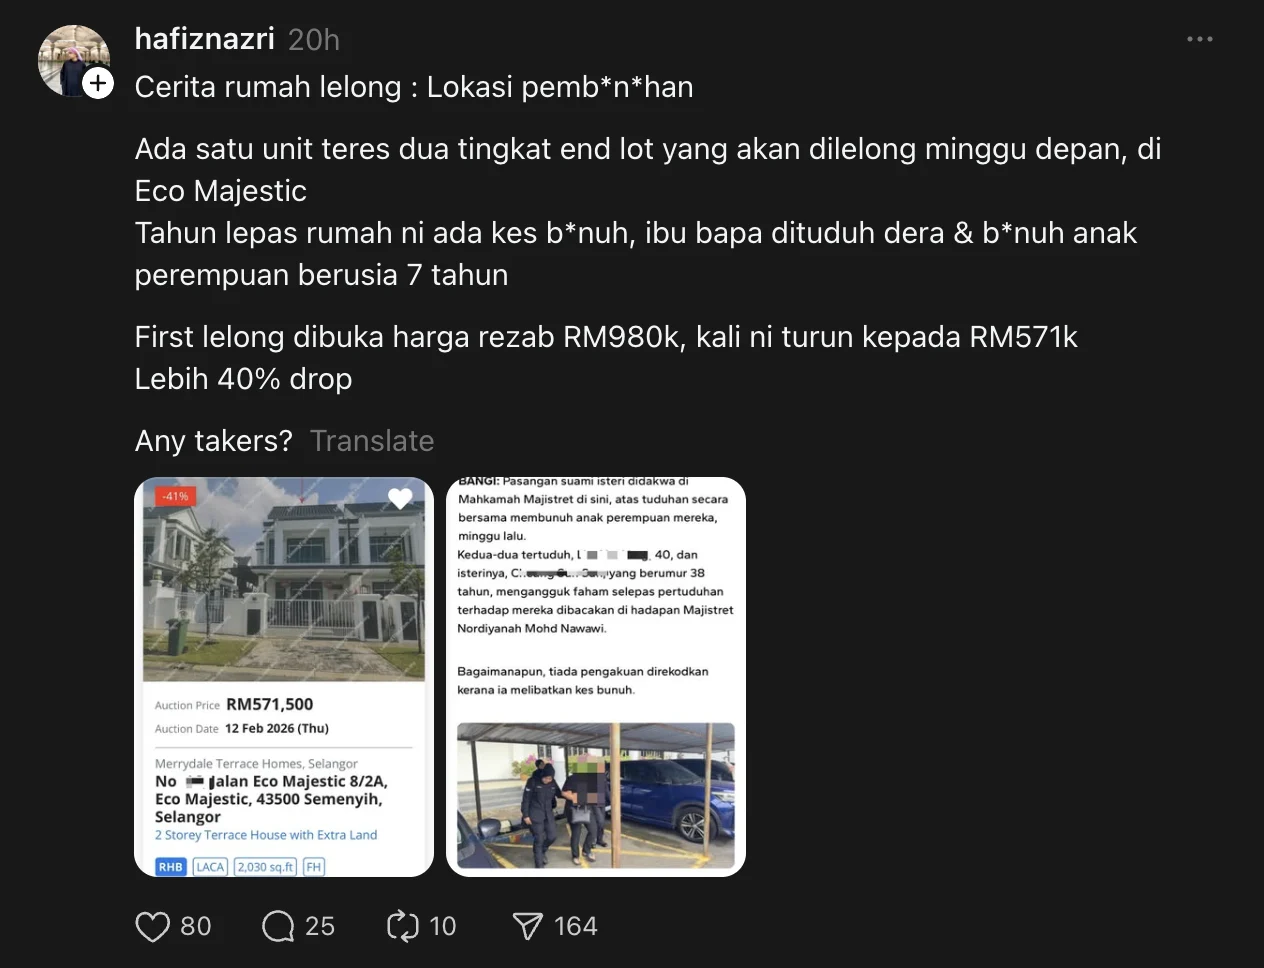The image size is (1264, 968).
Task: Click the 80 likes count
Action: [x=196, y=926]
